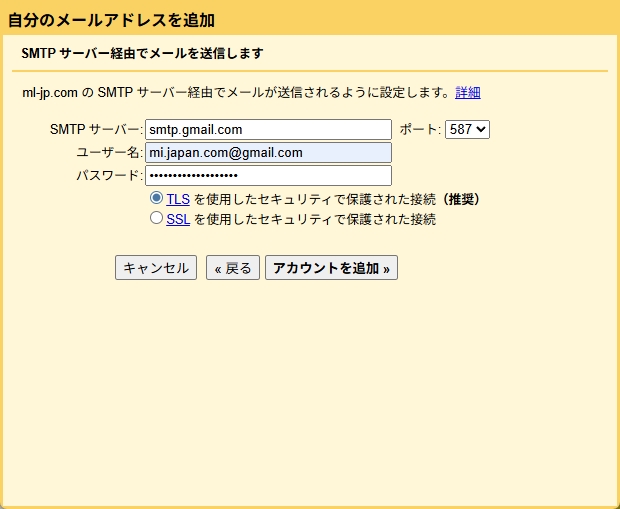The height and width of the screenshot is (509, 620).
Task: Click the ユーザー名: label
Action: (x=110, y=152)
